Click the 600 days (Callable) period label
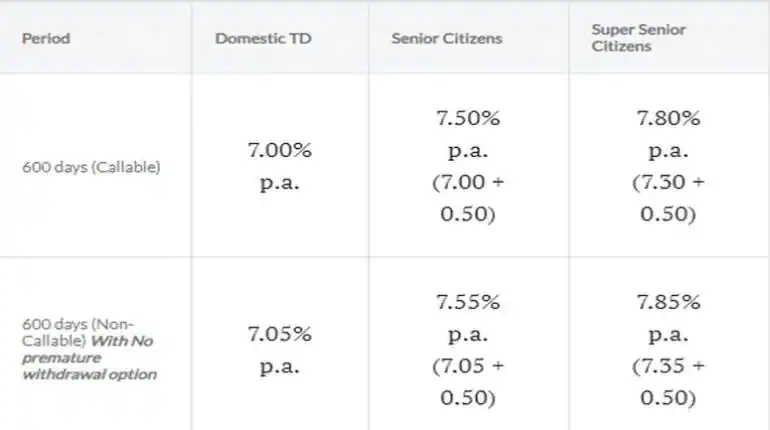This screenshot has width=770, height=430. coord(90,167)
